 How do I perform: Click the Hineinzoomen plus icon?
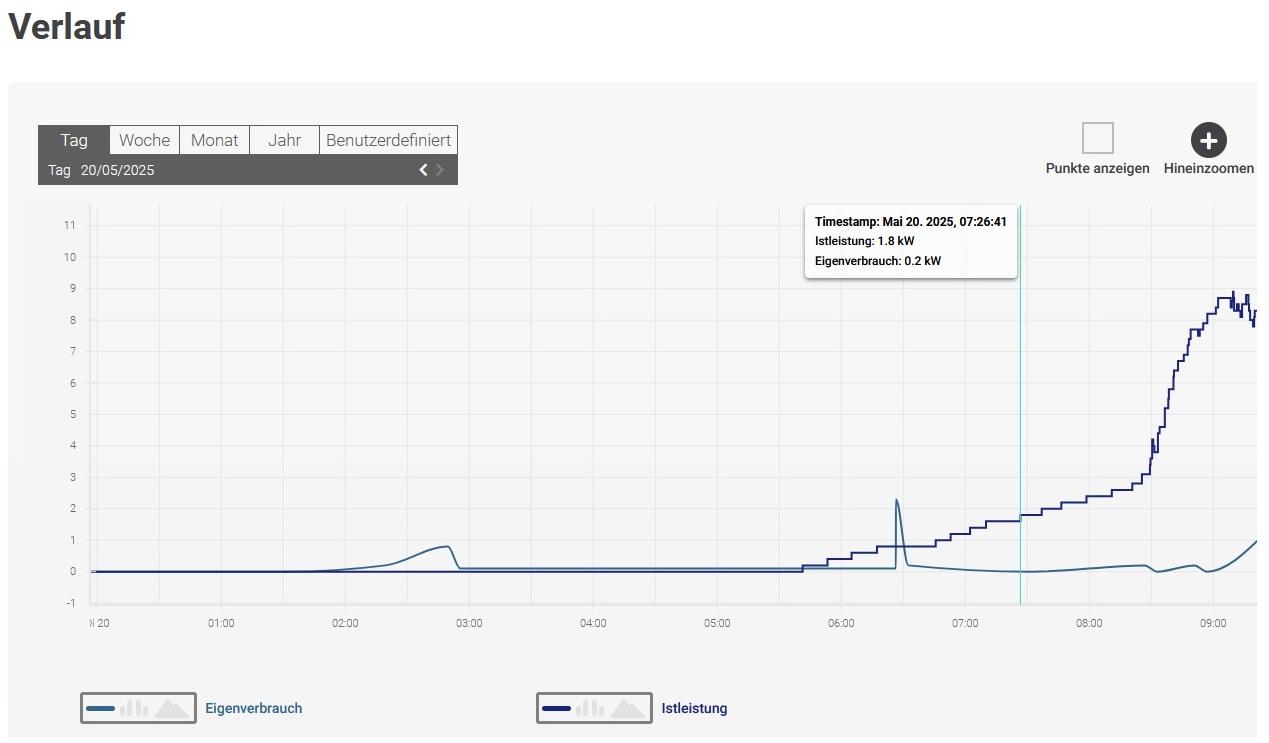[1208, 140]
